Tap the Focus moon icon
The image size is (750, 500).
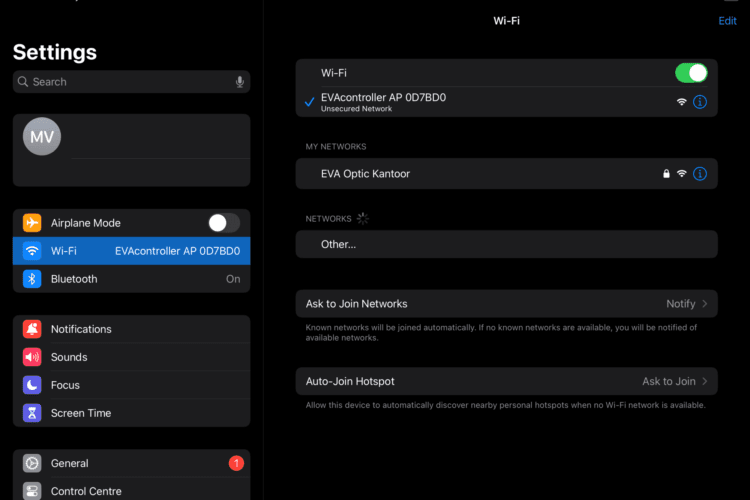(32, 385)
